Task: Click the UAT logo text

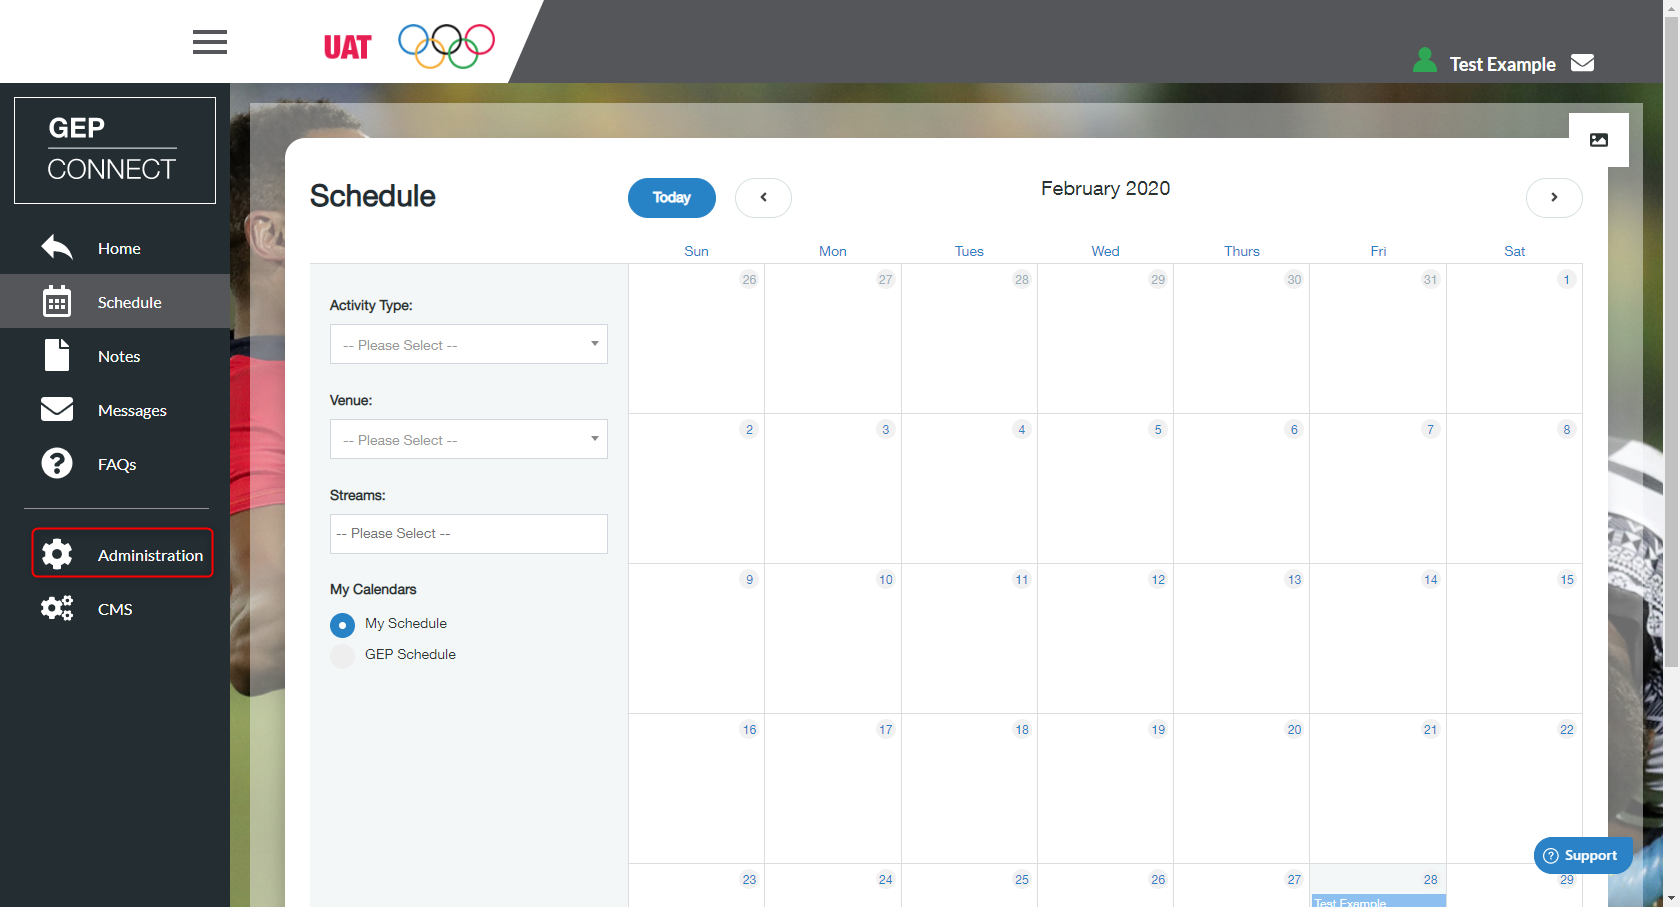Action: (x=347, y=47)
